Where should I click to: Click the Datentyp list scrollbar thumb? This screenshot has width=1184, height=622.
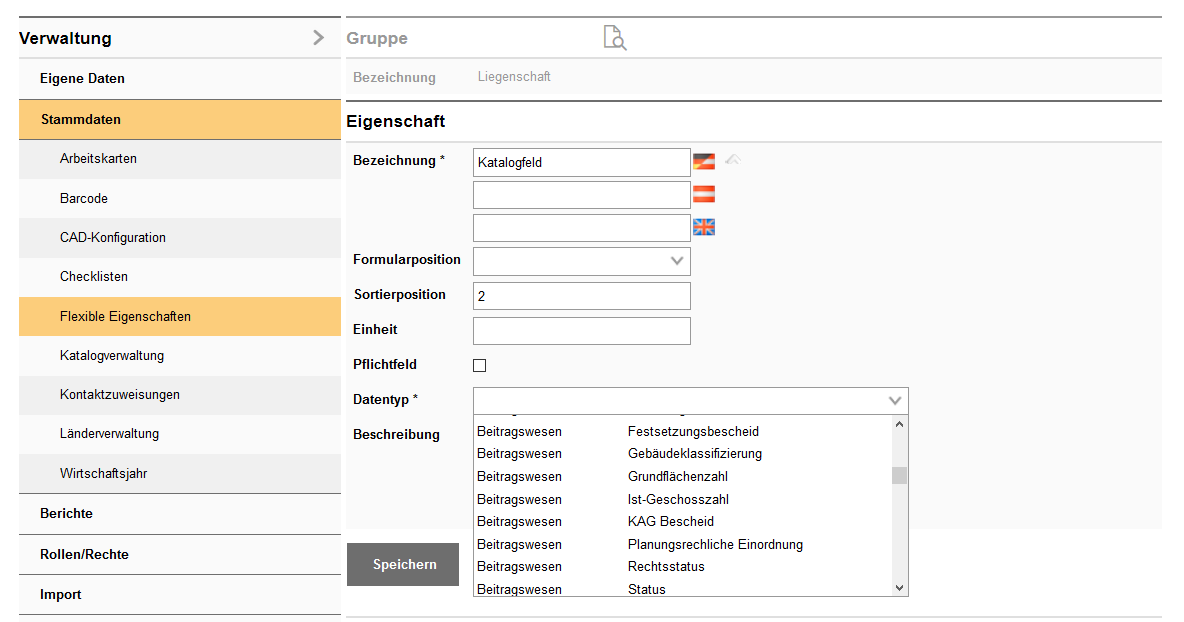(x=900, y=475)
